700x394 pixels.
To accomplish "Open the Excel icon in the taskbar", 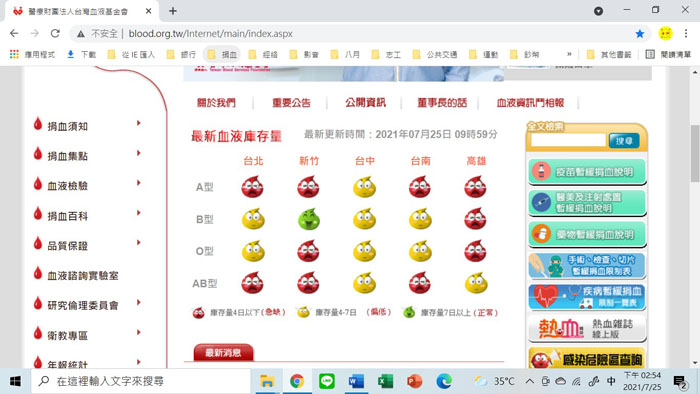I will (385, 382).
